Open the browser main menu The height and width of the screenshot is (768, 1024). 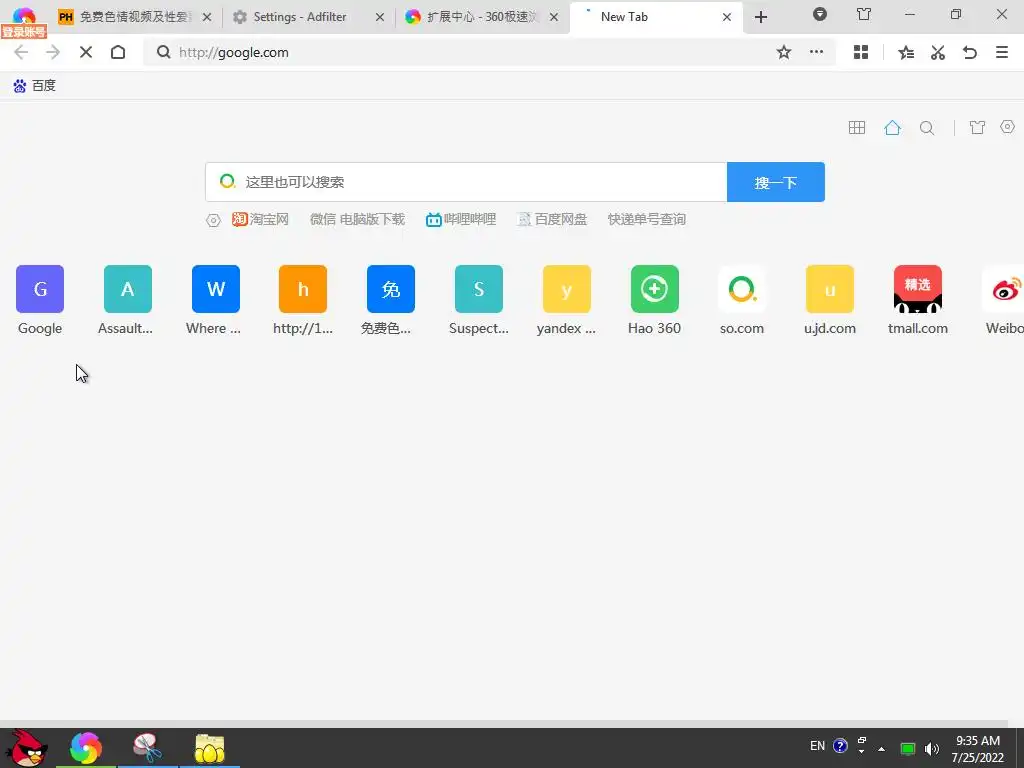tap(1002, 52)
